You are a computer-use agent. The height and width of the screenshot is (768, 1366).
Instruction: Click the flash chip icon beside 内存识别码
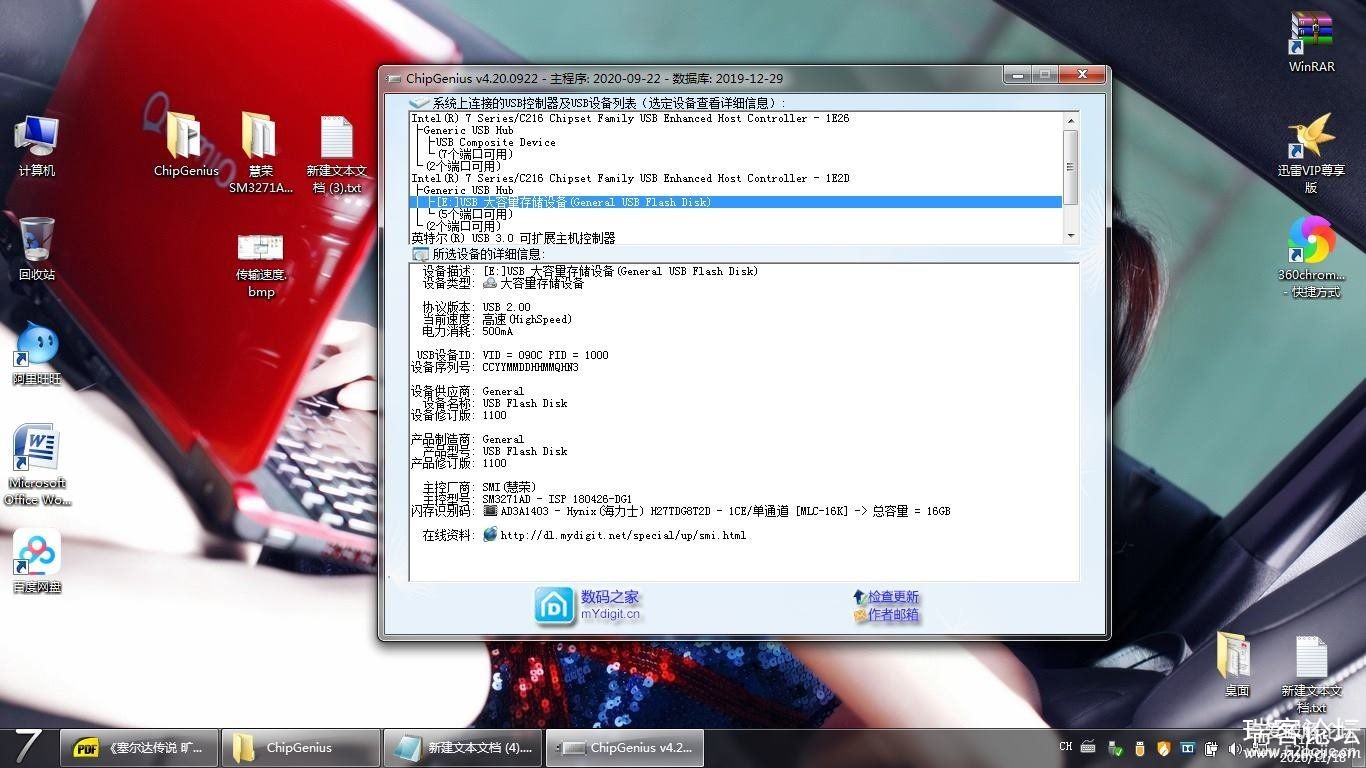(490, 511)
